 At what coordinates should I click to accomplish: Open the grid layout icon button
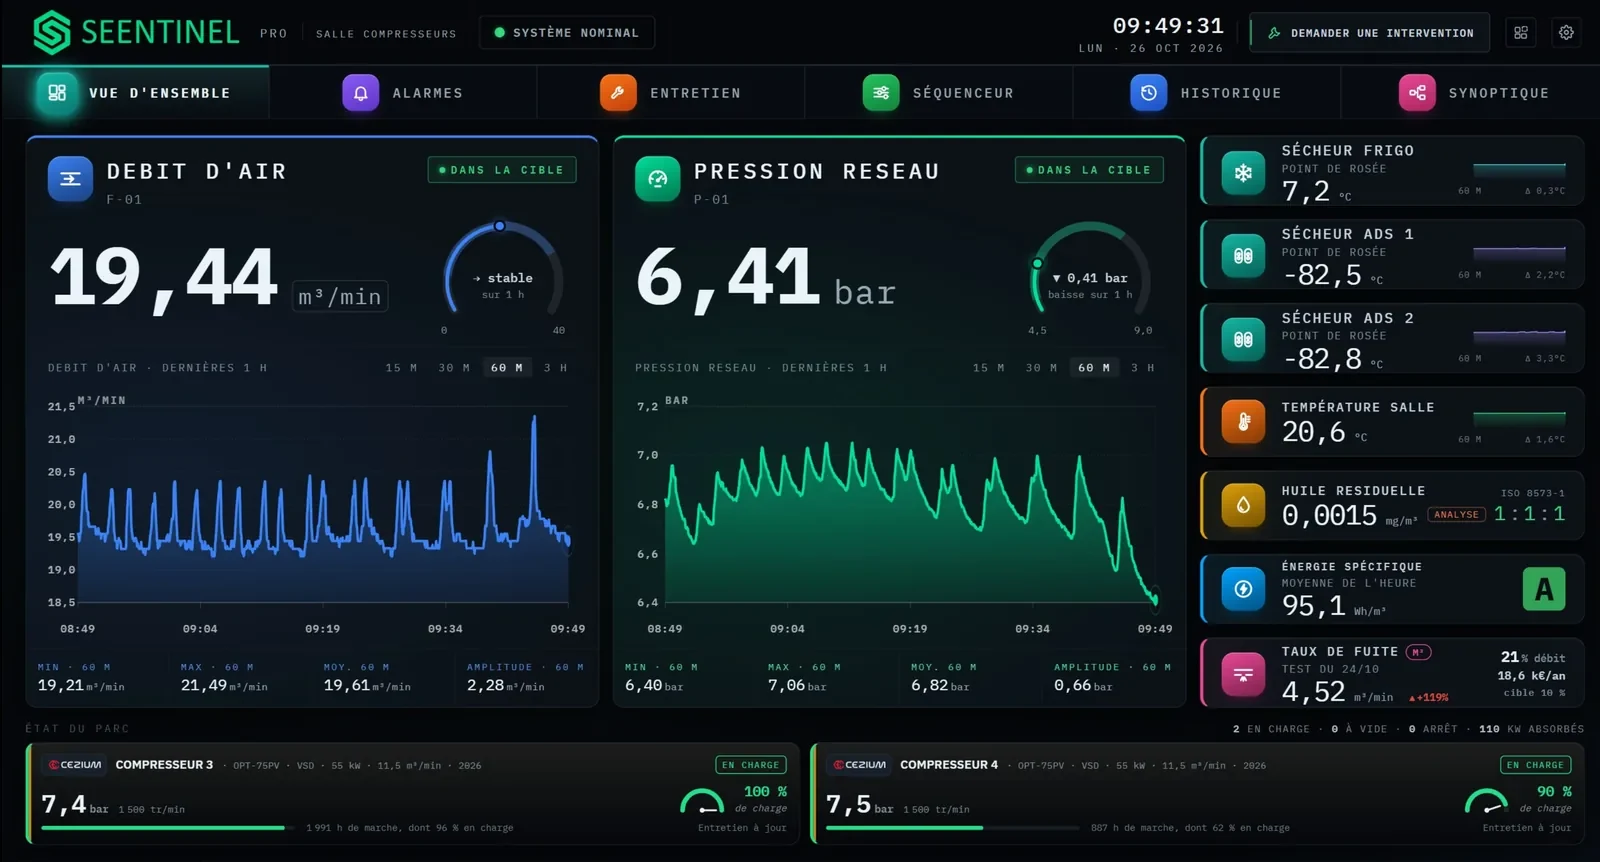[x=1521, y=33]
